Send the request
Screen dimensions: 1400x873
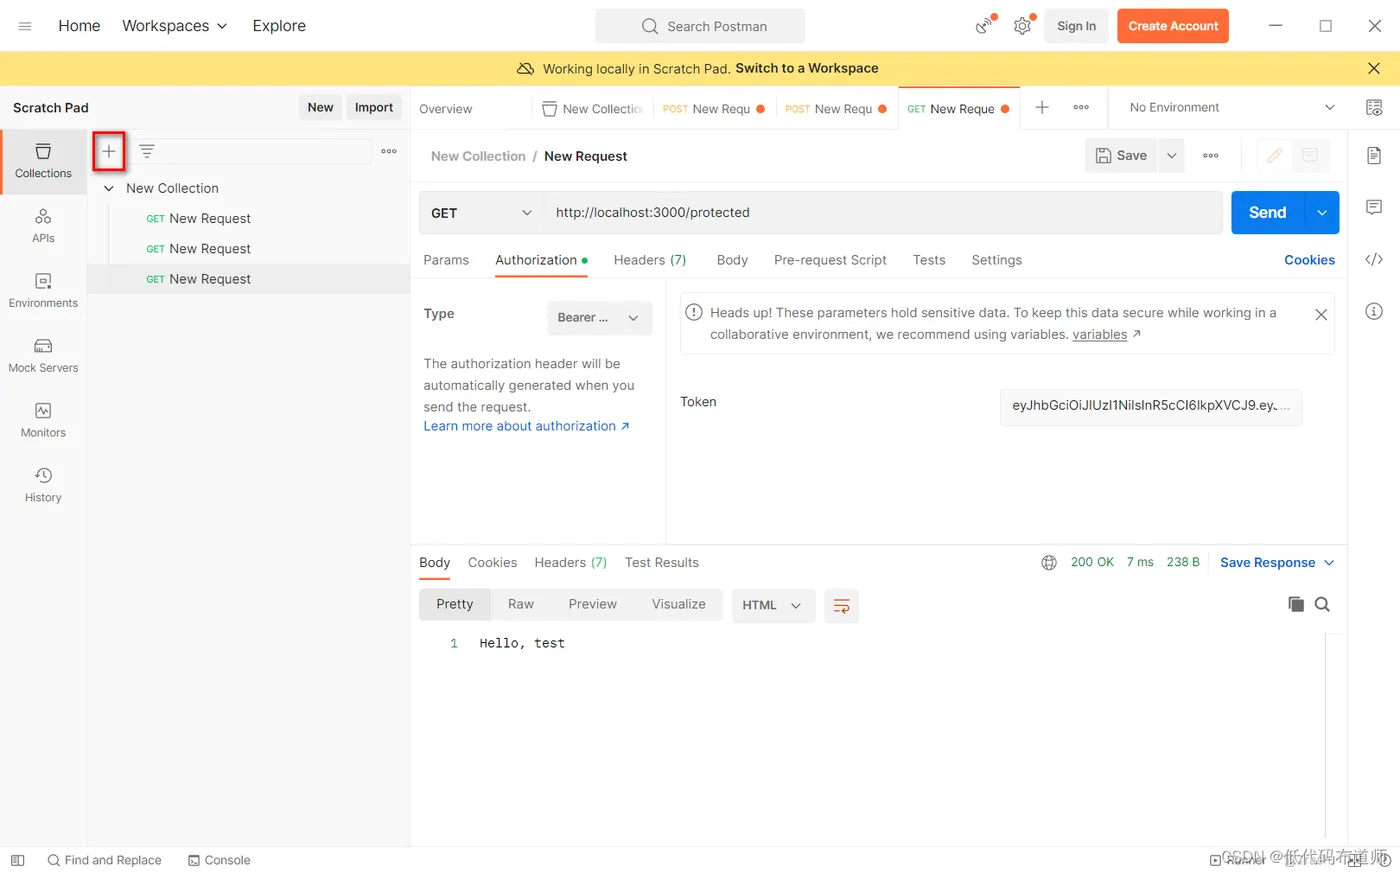1268,213
